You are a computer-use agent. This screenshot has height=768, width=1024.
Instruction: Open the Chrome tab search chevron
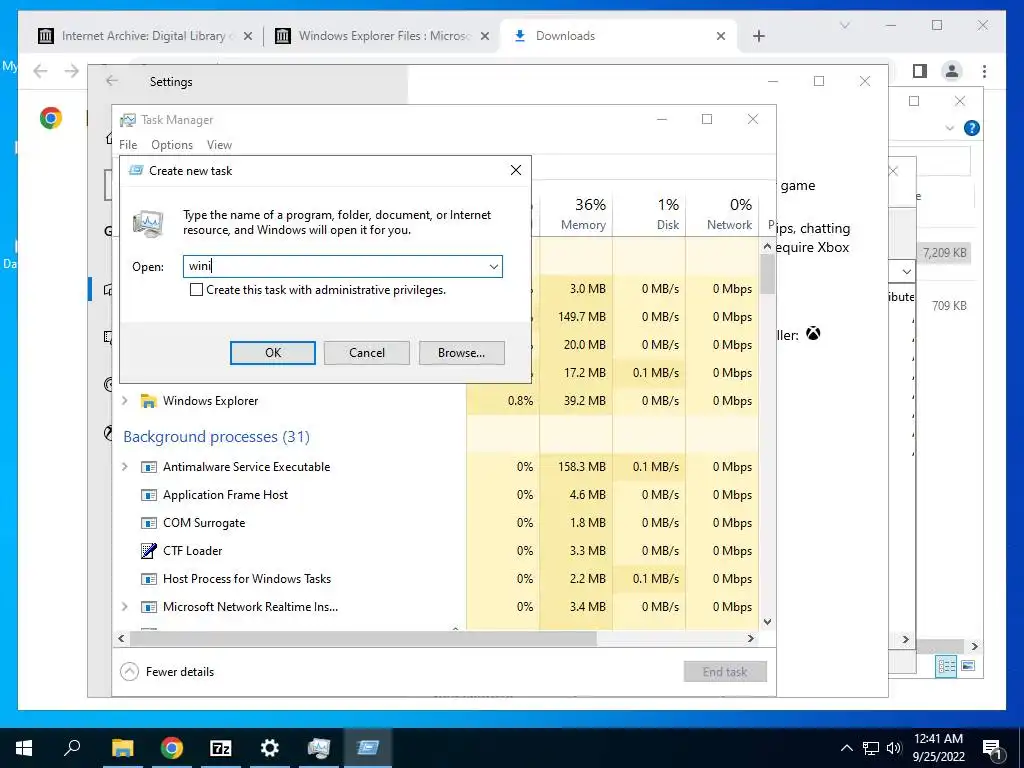(844, 25)
